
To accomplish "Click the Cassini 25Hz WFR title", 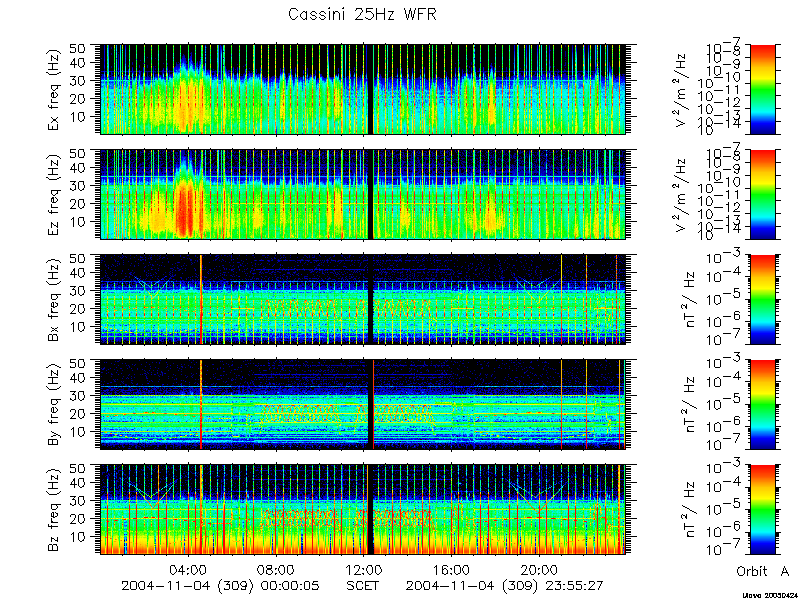I will point(362,14).
